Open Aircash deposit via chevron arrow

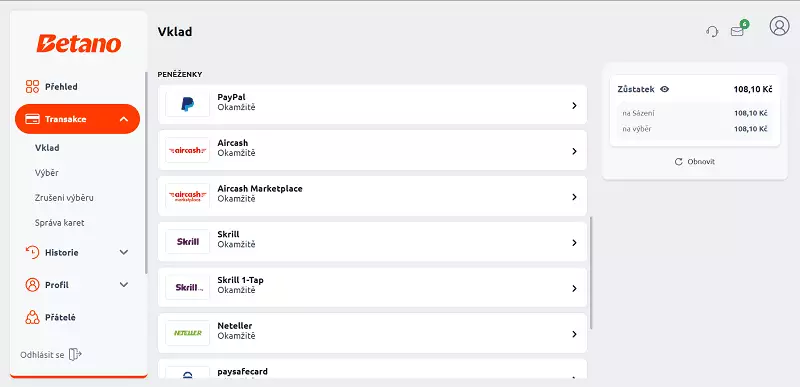574,151
